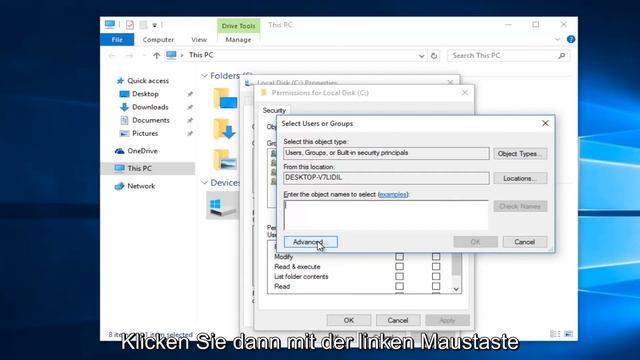
Task: Open Desktop in navigation pane
Action: pos(145,94)
